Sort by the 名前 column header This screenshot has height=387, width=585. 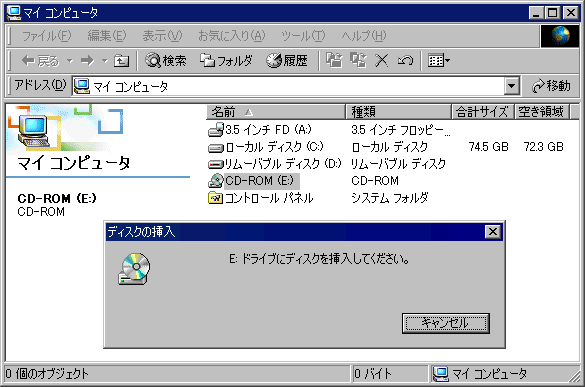click(x=276, y=112)
